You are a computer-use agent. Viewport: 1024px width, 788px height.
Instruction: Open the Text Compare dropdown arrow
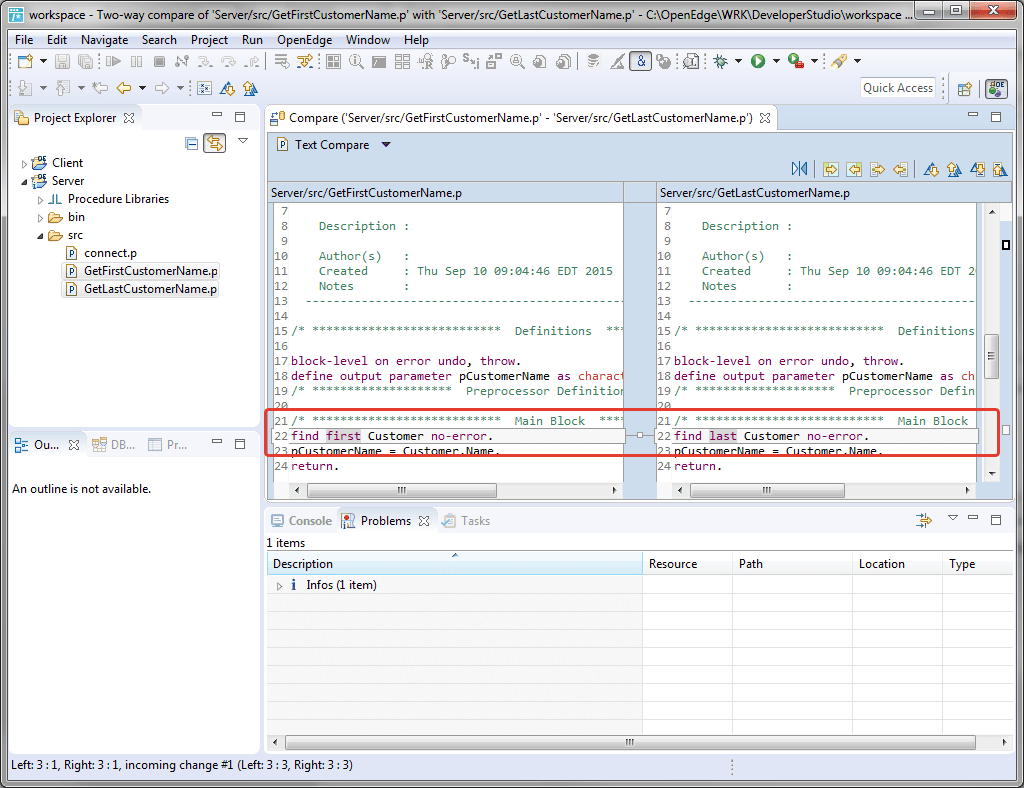tap(386, 145)
